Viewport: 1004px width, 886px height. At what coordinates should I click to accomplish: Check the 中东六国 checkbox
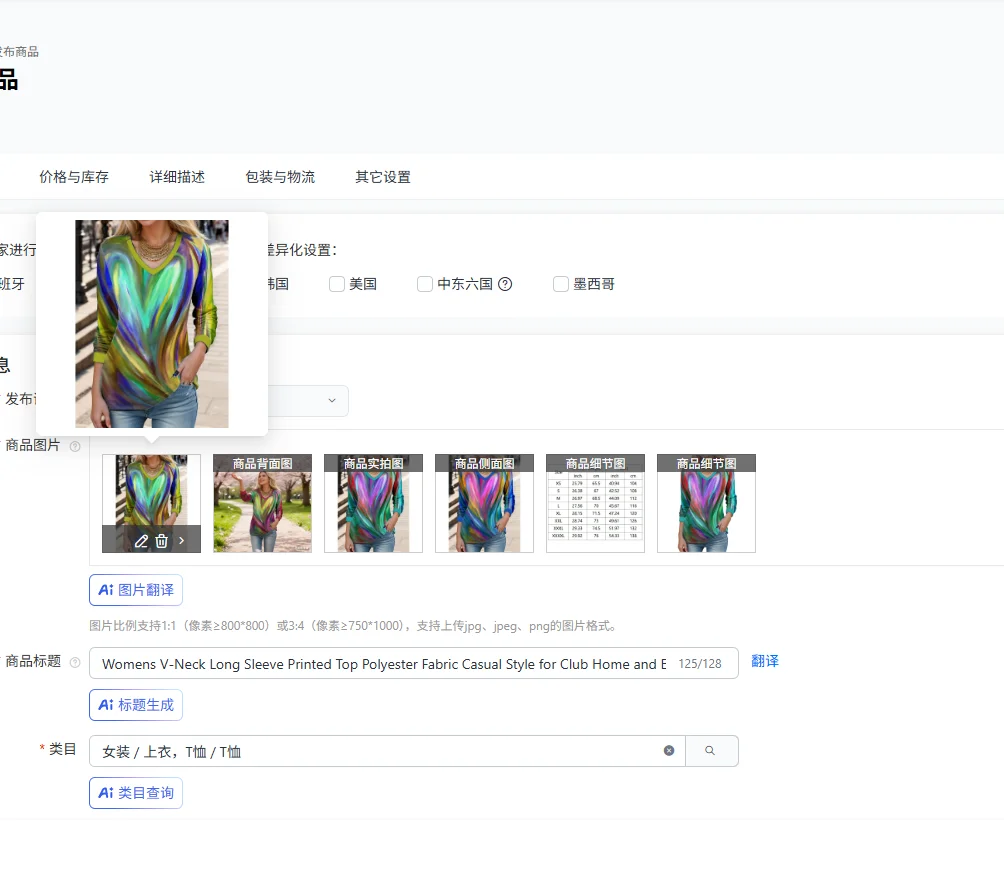click(x=425, y=284)
